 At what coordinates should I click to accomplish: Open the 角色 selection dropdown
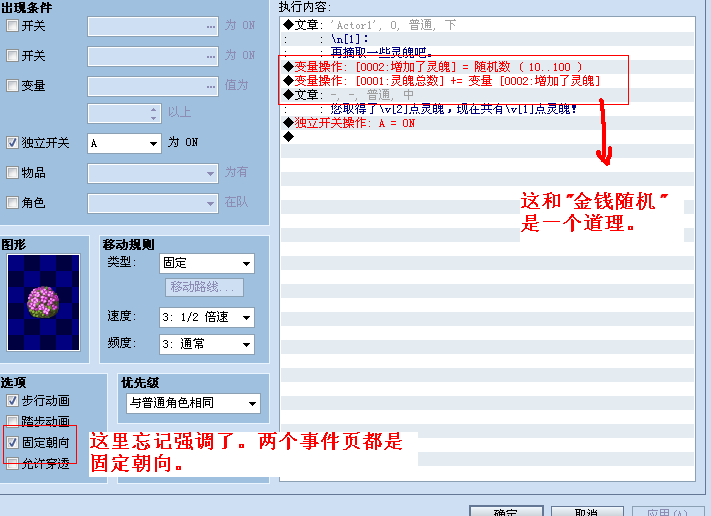point(153,203)
